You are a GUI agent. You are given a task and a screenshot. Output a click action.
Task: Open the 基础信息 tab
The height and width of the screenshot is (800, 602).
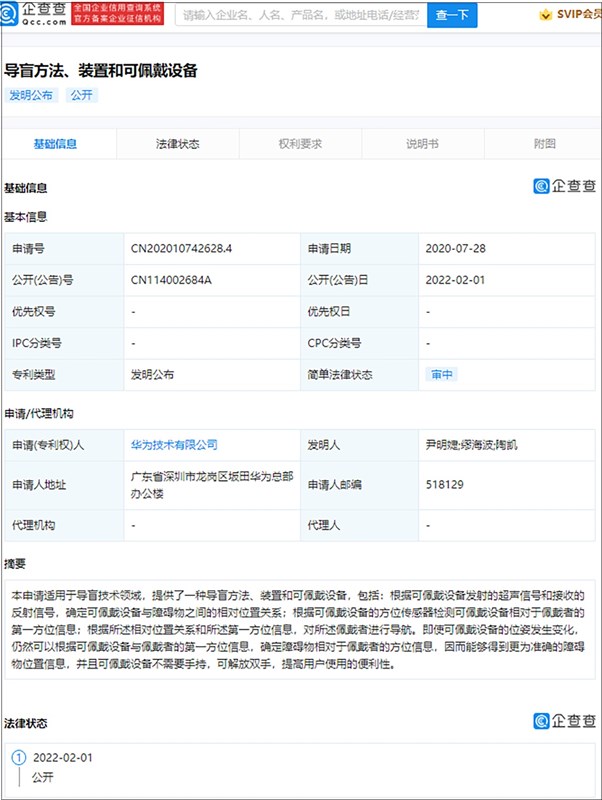point(55,144)
